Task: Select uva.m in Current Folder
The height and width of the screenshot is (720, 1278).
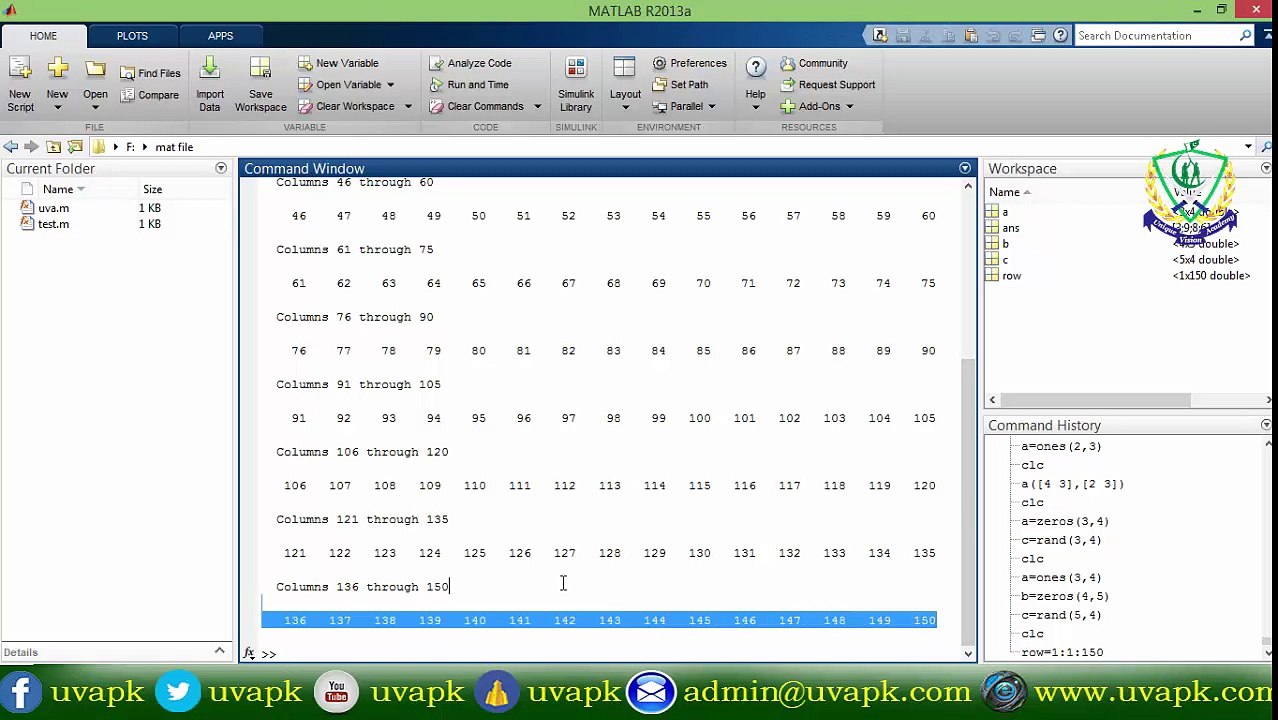Action: (54, 208)
